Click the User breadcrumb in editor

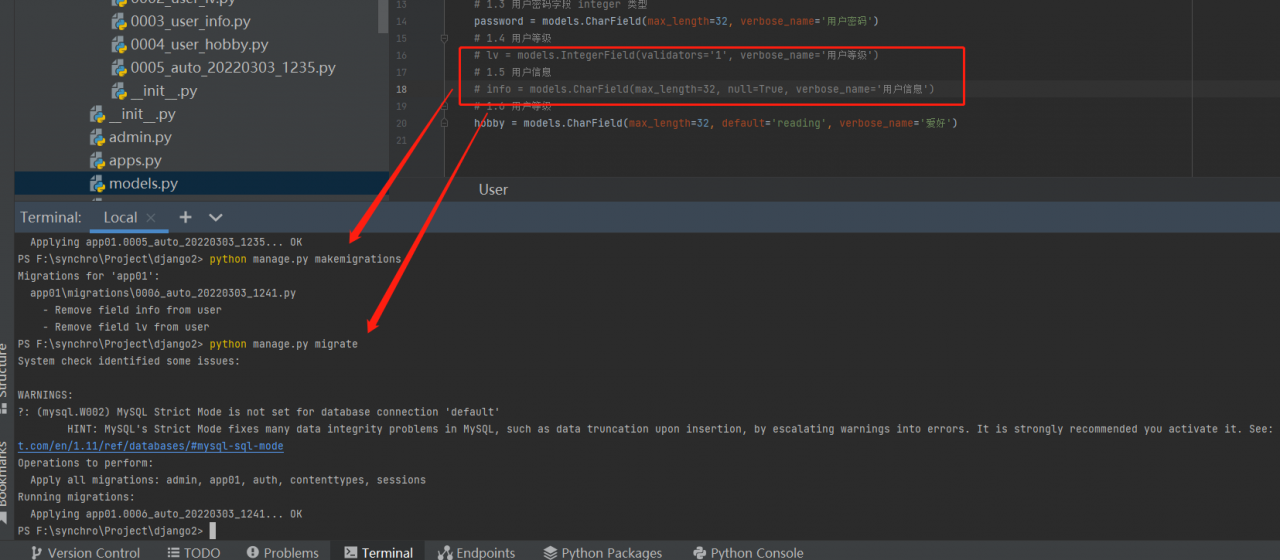coord(493,189)
